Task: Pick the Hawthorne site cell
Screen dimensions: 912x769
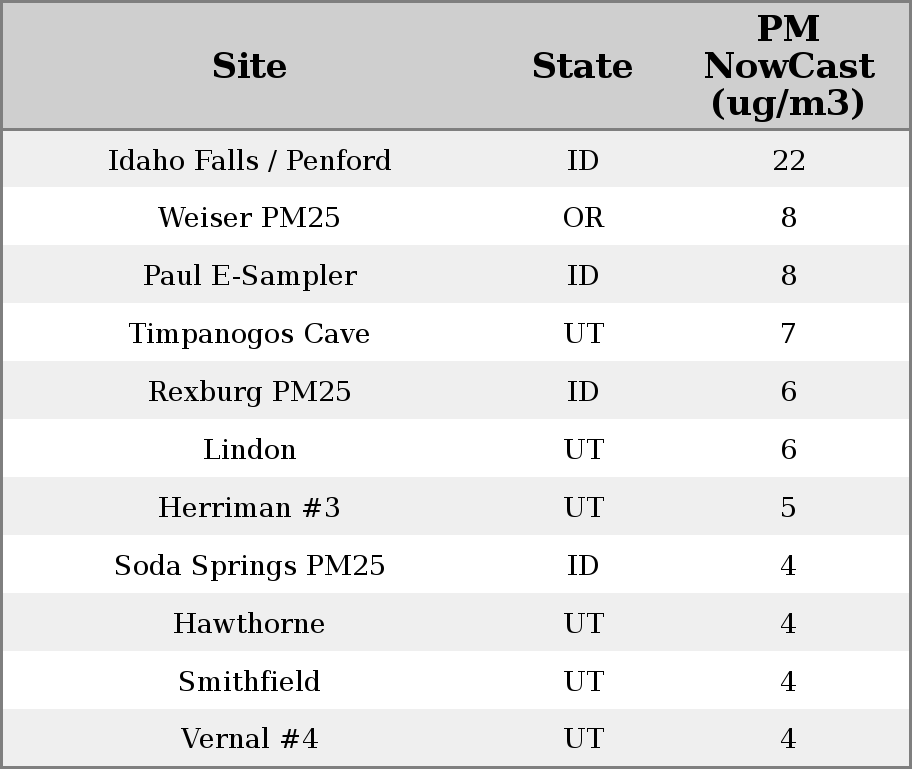Action: click(249, 624)
